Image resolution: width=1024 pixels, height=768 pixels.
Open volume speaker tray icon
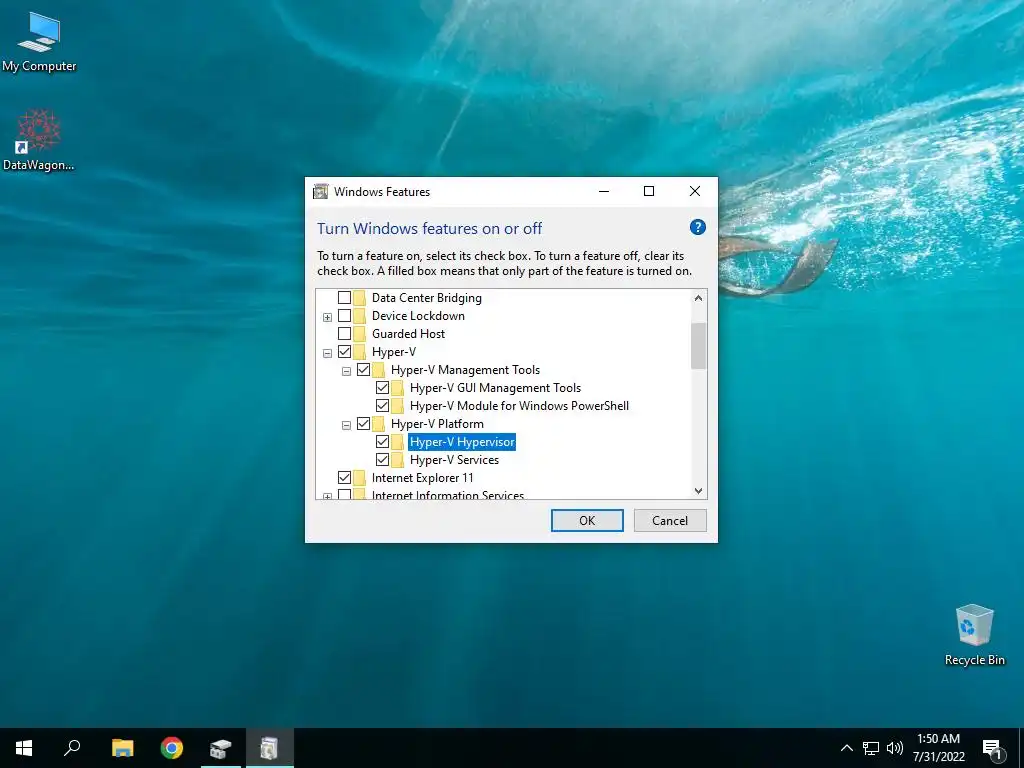pyautogui.click(x=895, y=748)
